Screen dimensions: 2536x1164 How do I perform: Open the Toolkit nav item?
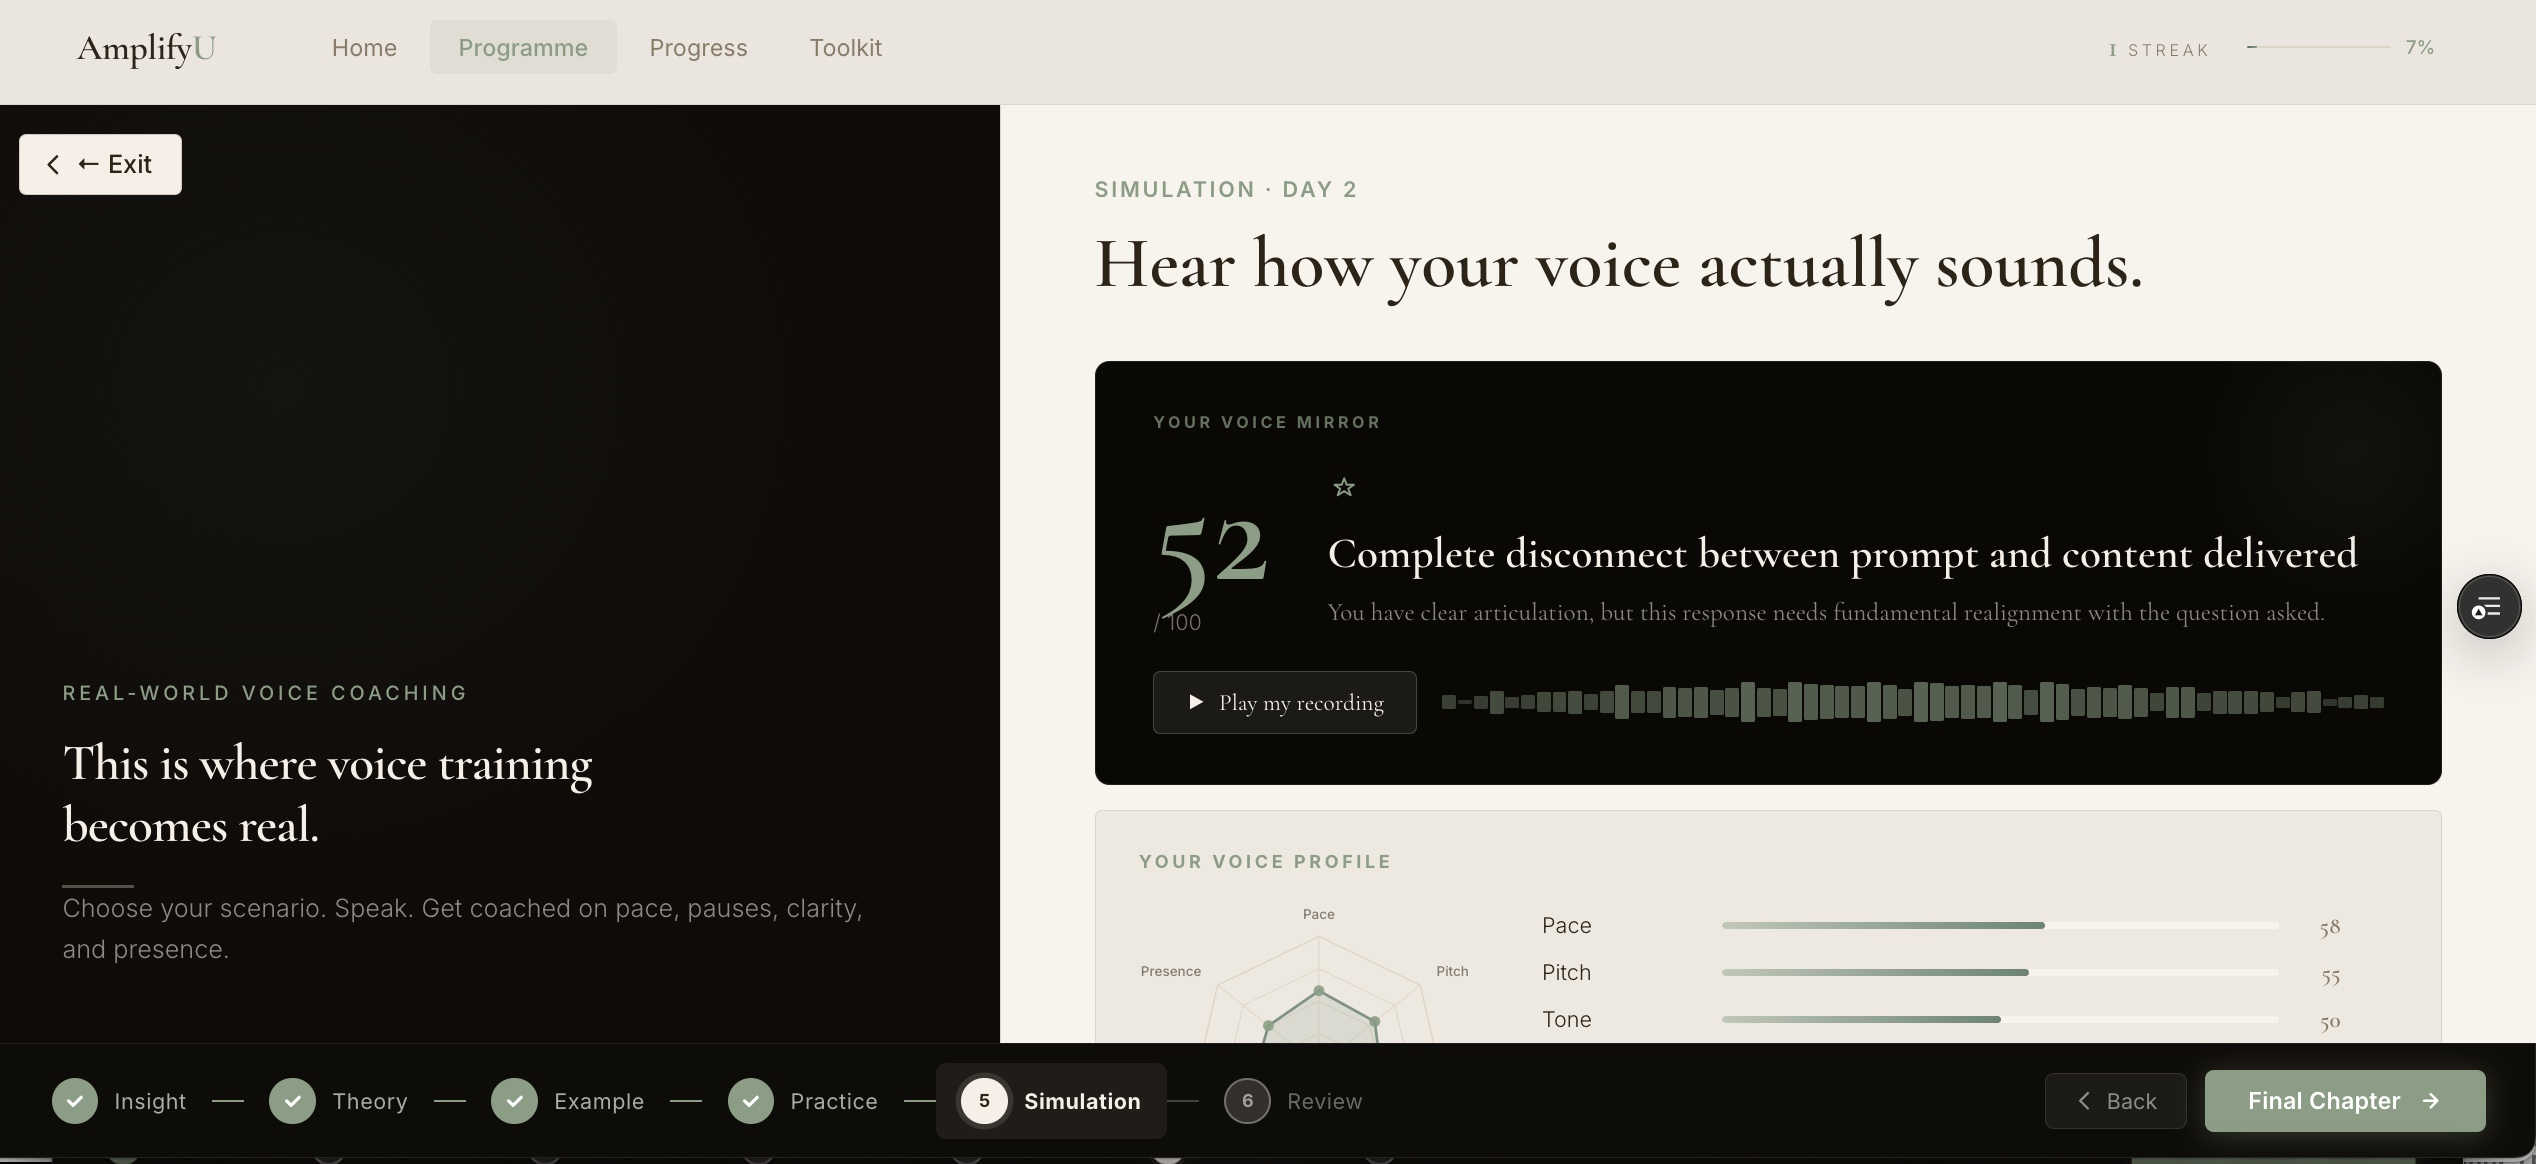845,48
